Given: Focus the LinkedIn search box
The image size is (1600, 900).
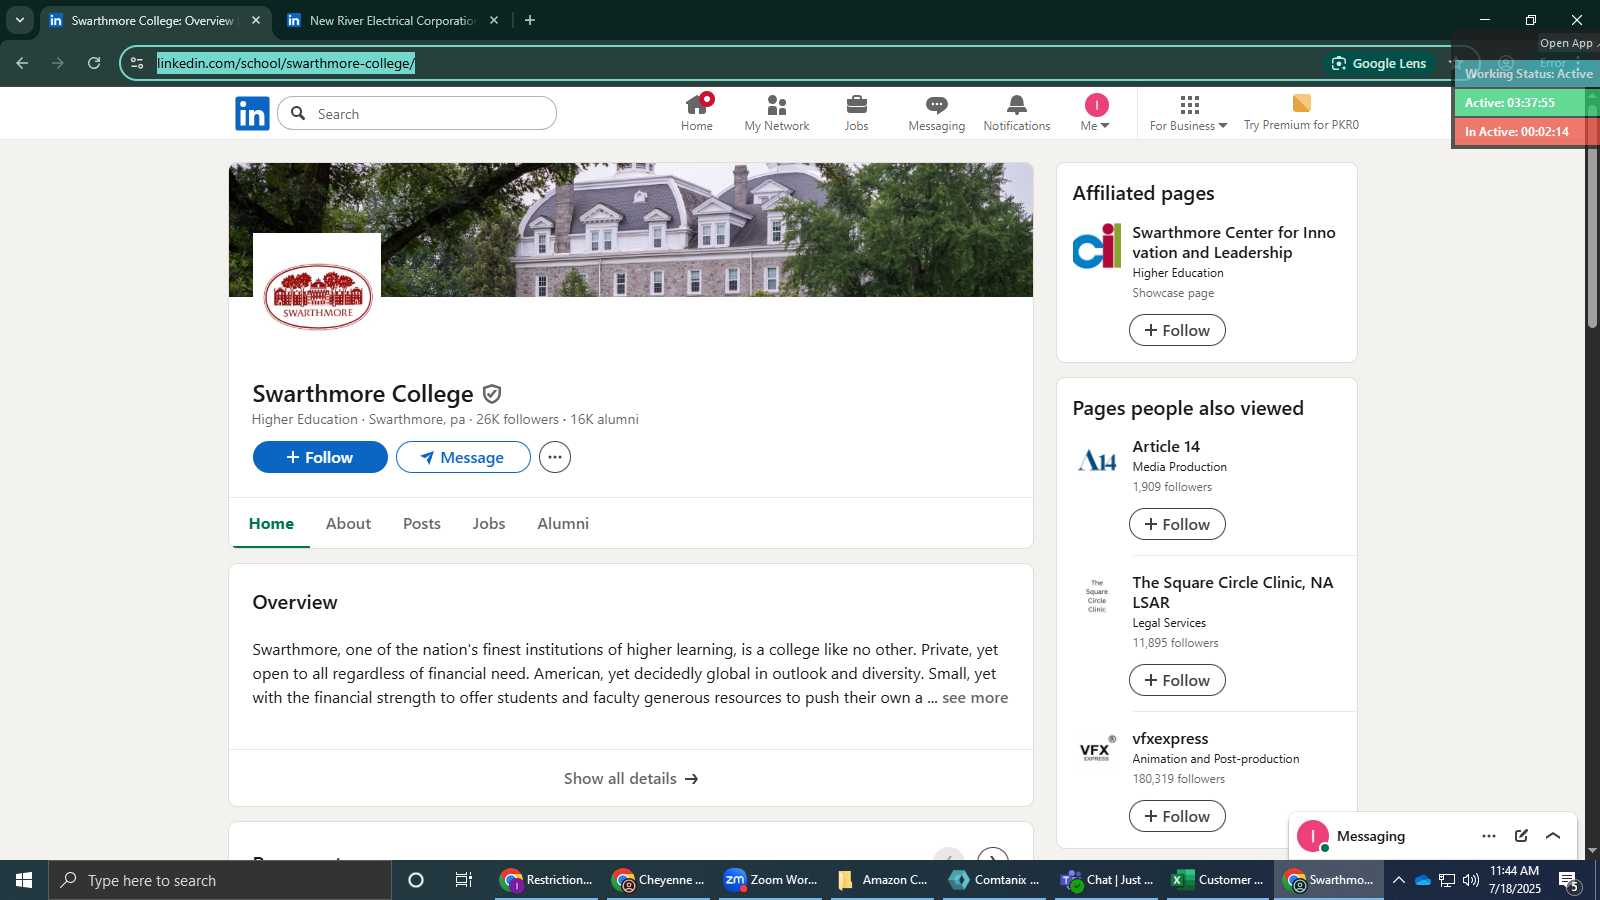Looking at the screenshot, I should pos(417,113).
